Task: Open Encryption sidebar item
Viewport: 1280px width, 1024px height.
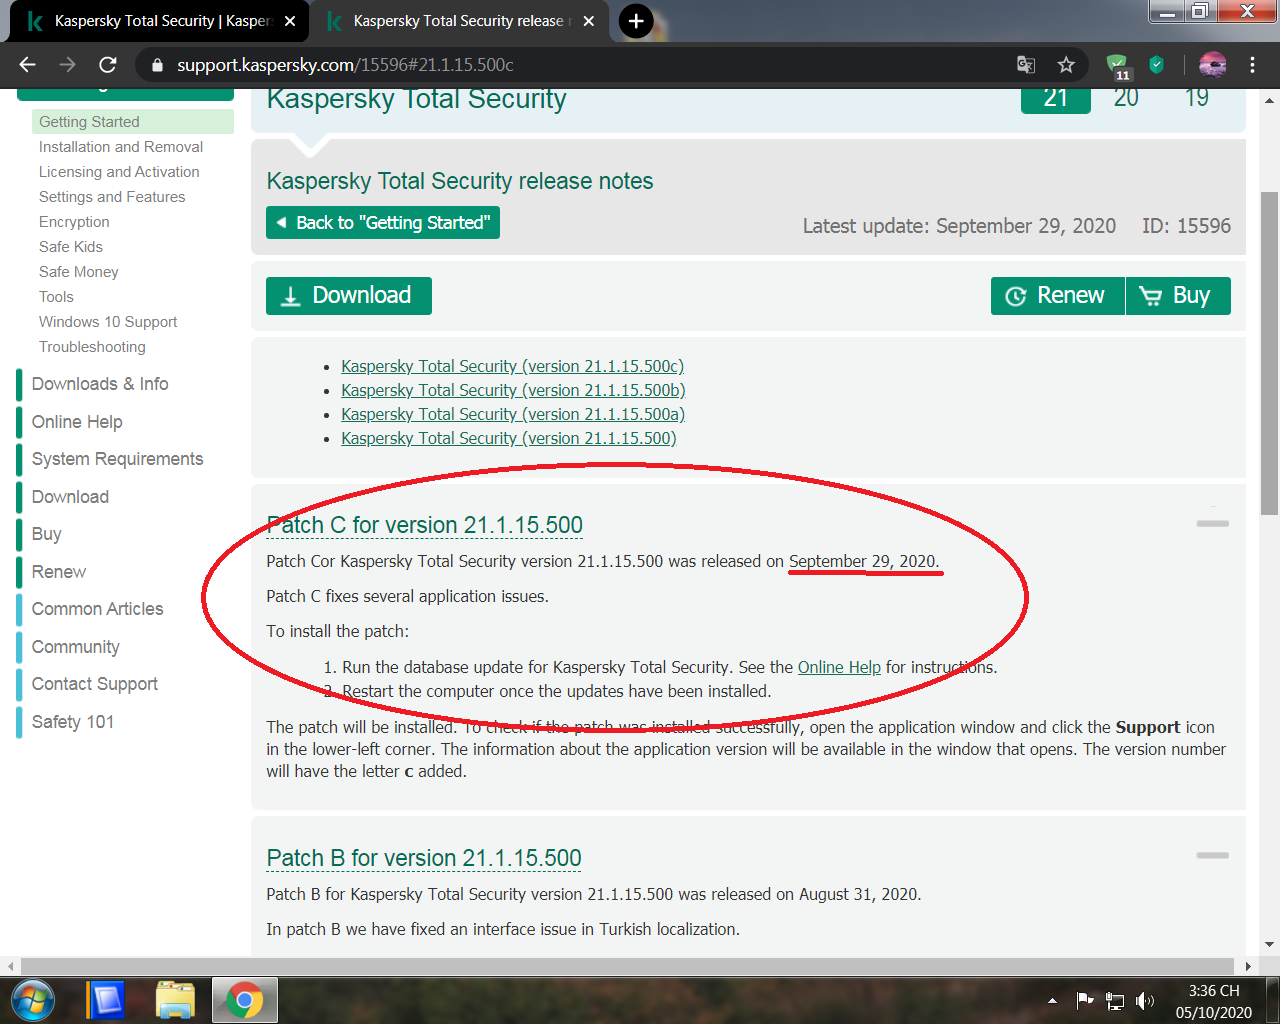Action: tap(74, 222)
